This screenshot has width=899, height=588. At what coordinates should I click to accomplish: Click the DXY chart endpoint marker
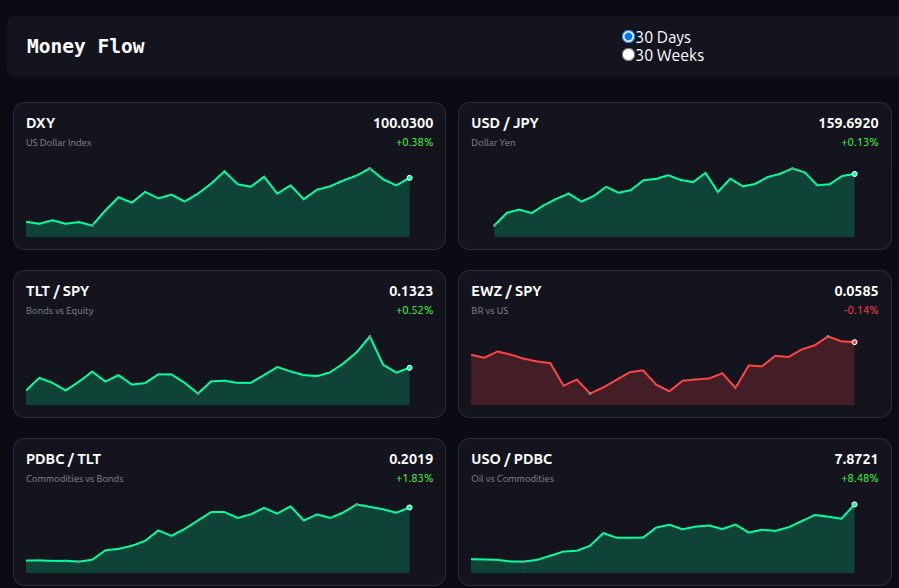click(x=409, y=178)
